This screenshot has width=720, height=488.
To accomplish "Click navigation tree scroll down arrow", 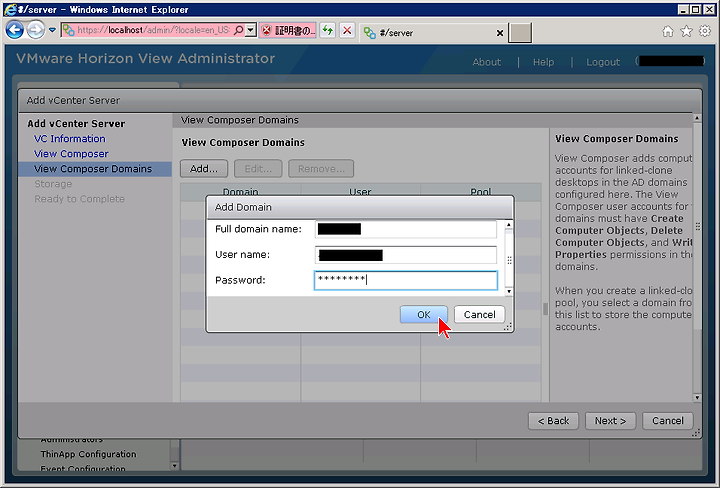I will coord(174,466).
